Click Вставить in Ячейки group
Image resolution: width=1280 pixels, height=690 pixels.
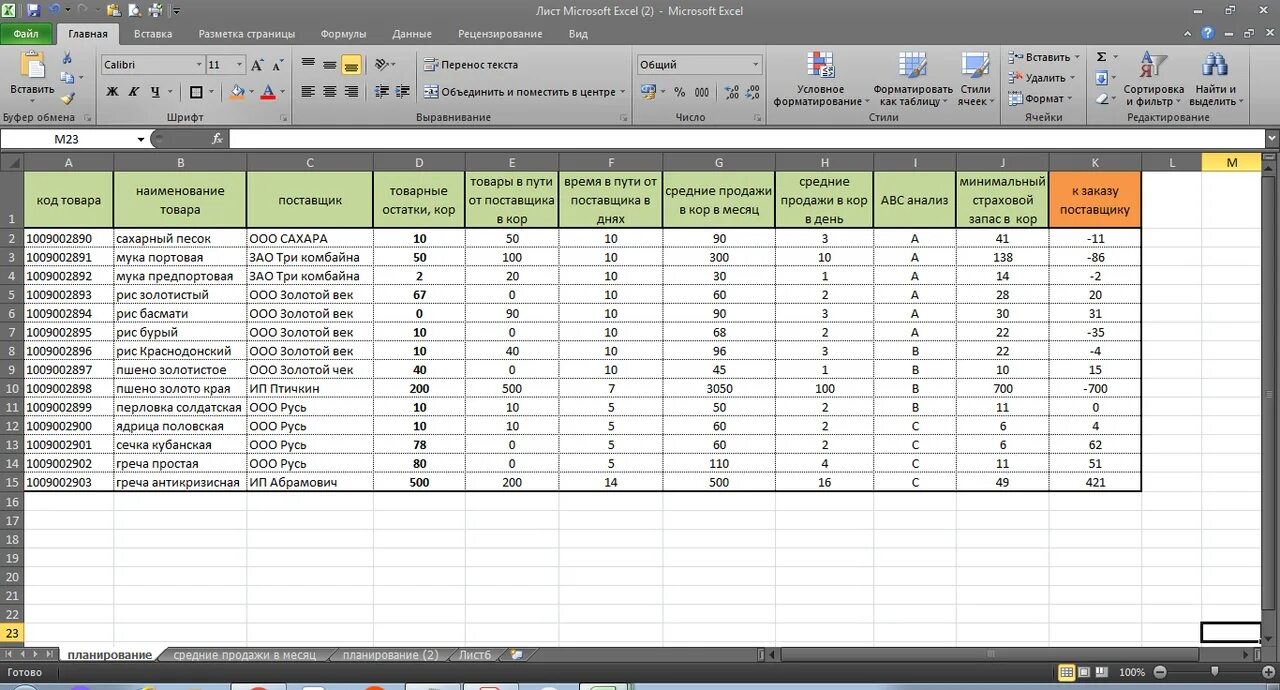point(1042,57)
